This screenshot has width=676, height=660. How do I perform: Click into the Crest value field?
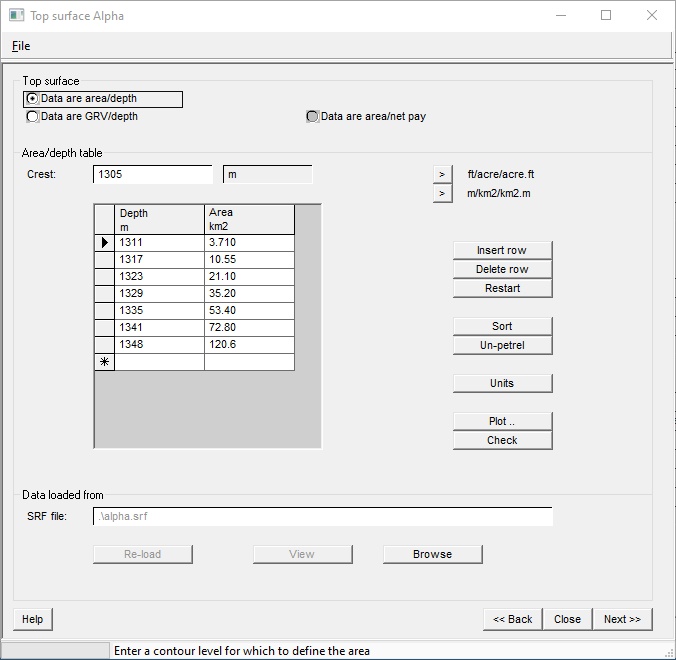[x=152, y=175]
